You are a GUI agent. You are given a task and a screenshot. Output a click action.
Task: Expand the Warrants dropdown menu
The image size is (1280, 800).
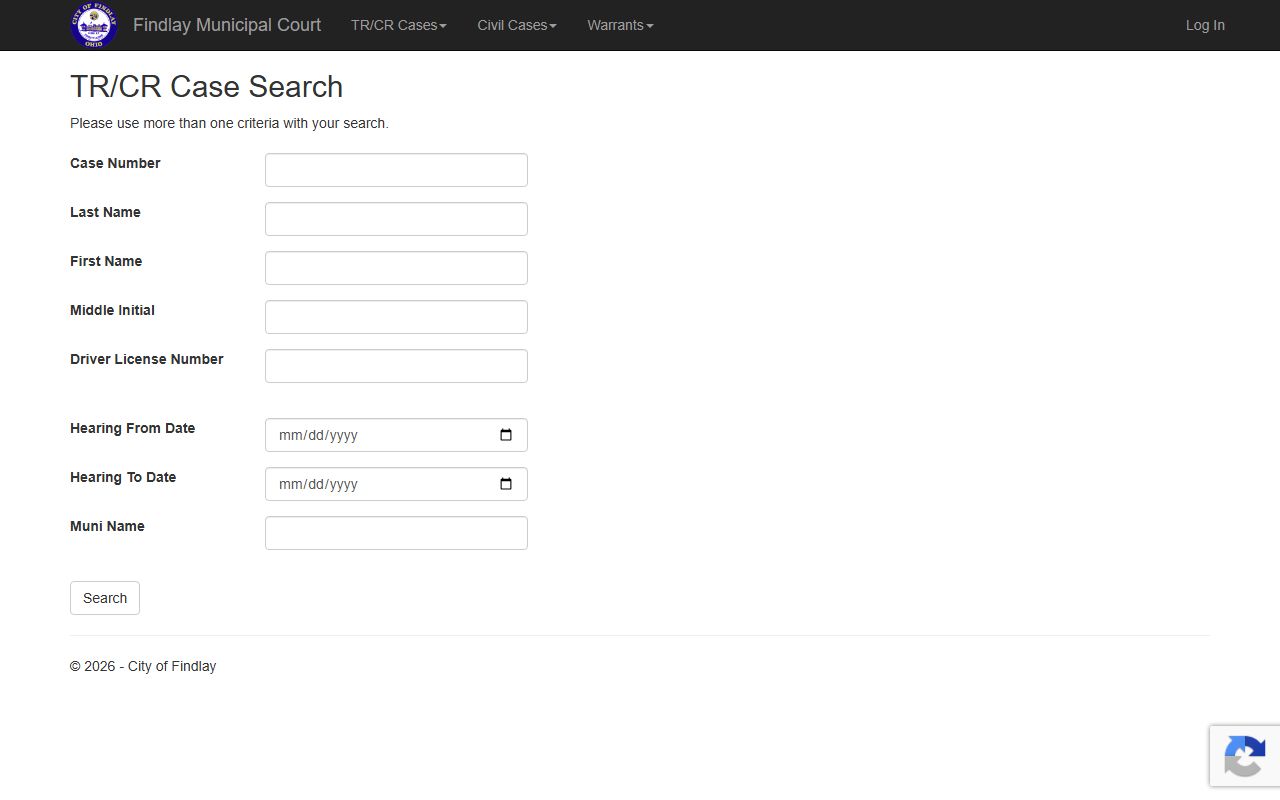point(620,25)
